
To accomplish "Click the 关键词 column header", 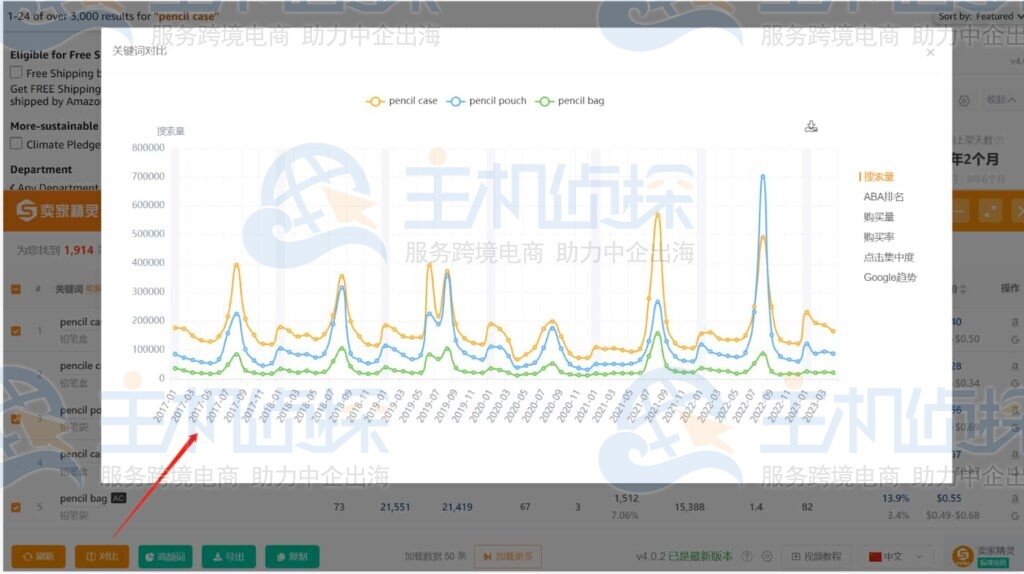I will point(68,289).
